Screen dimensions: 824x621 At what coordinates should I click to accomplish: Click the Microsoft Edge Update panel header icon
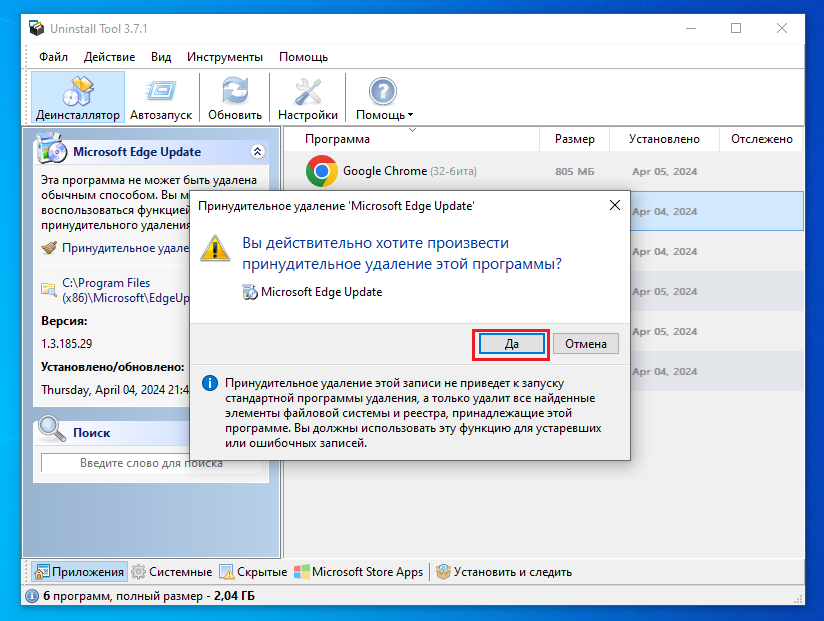pos(52,149)
